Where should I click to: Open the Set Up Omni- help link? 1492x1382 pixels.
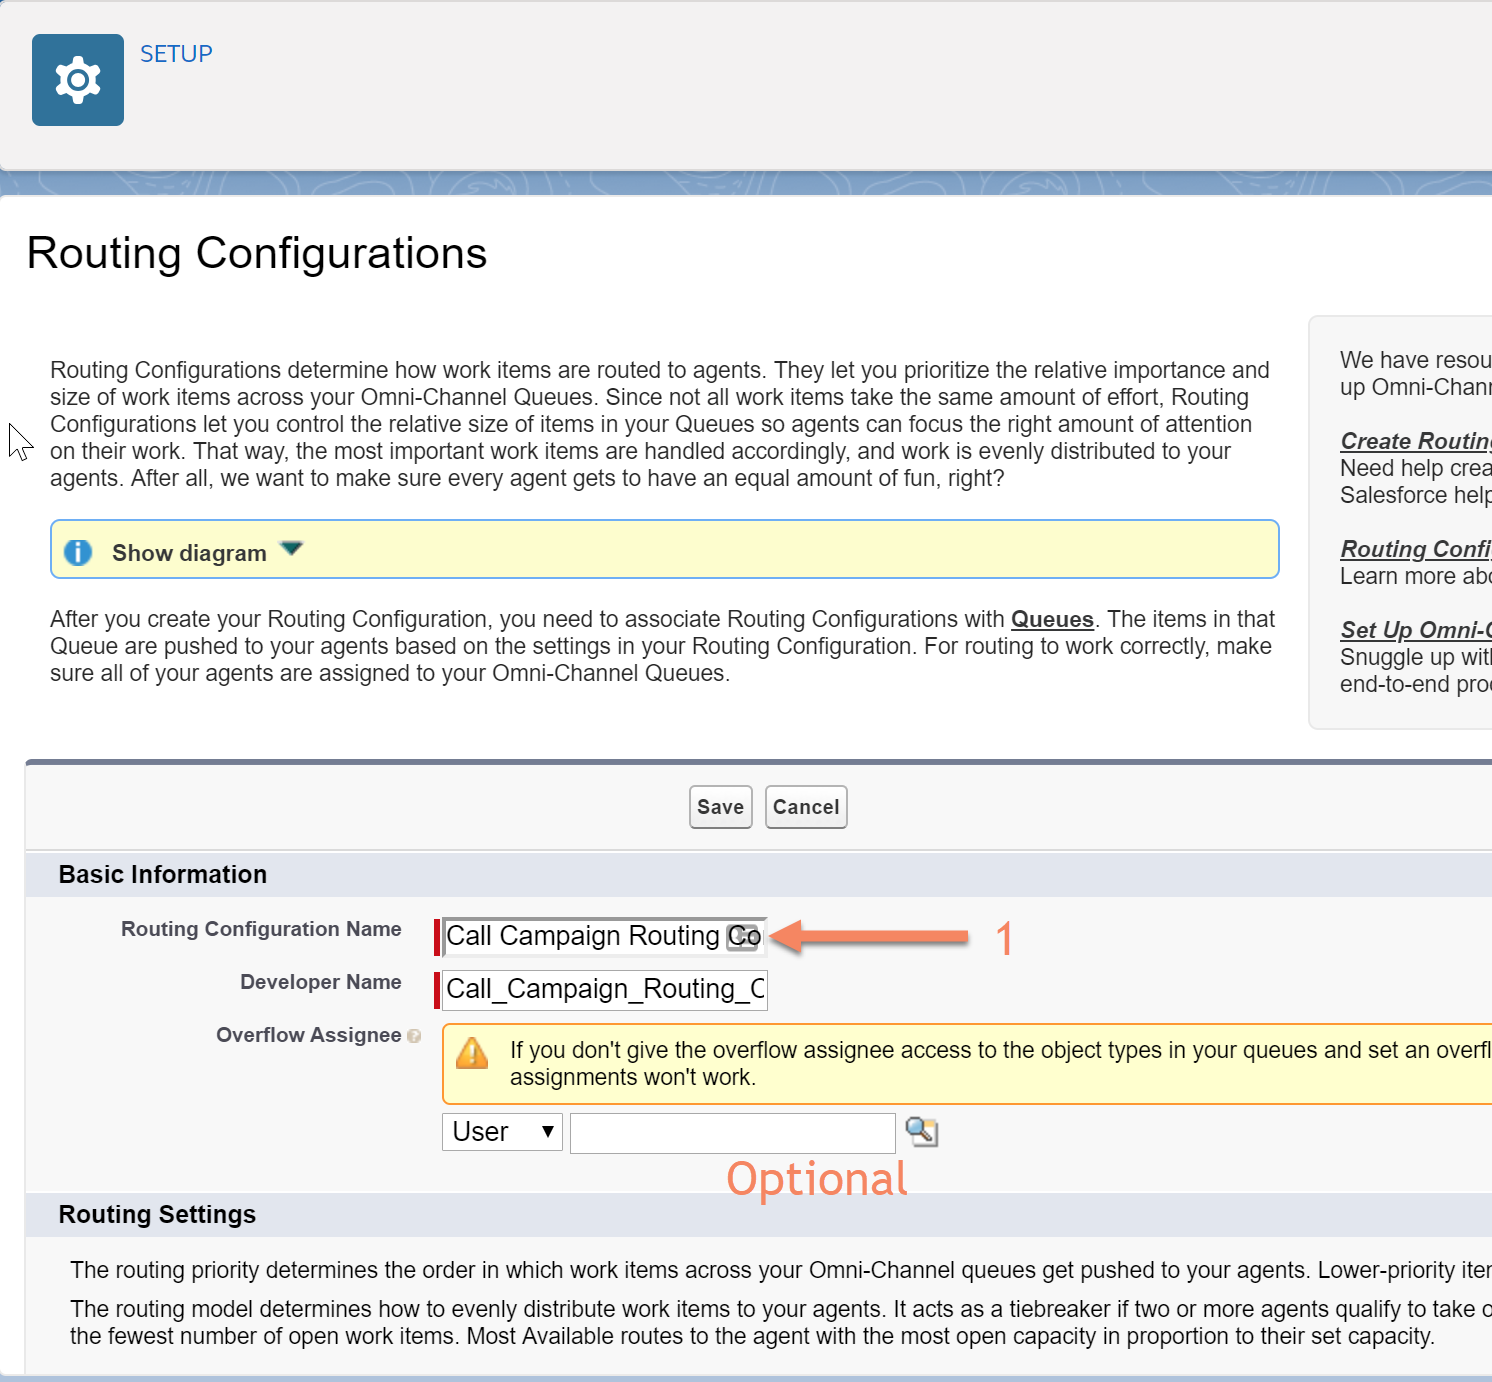1416,630
